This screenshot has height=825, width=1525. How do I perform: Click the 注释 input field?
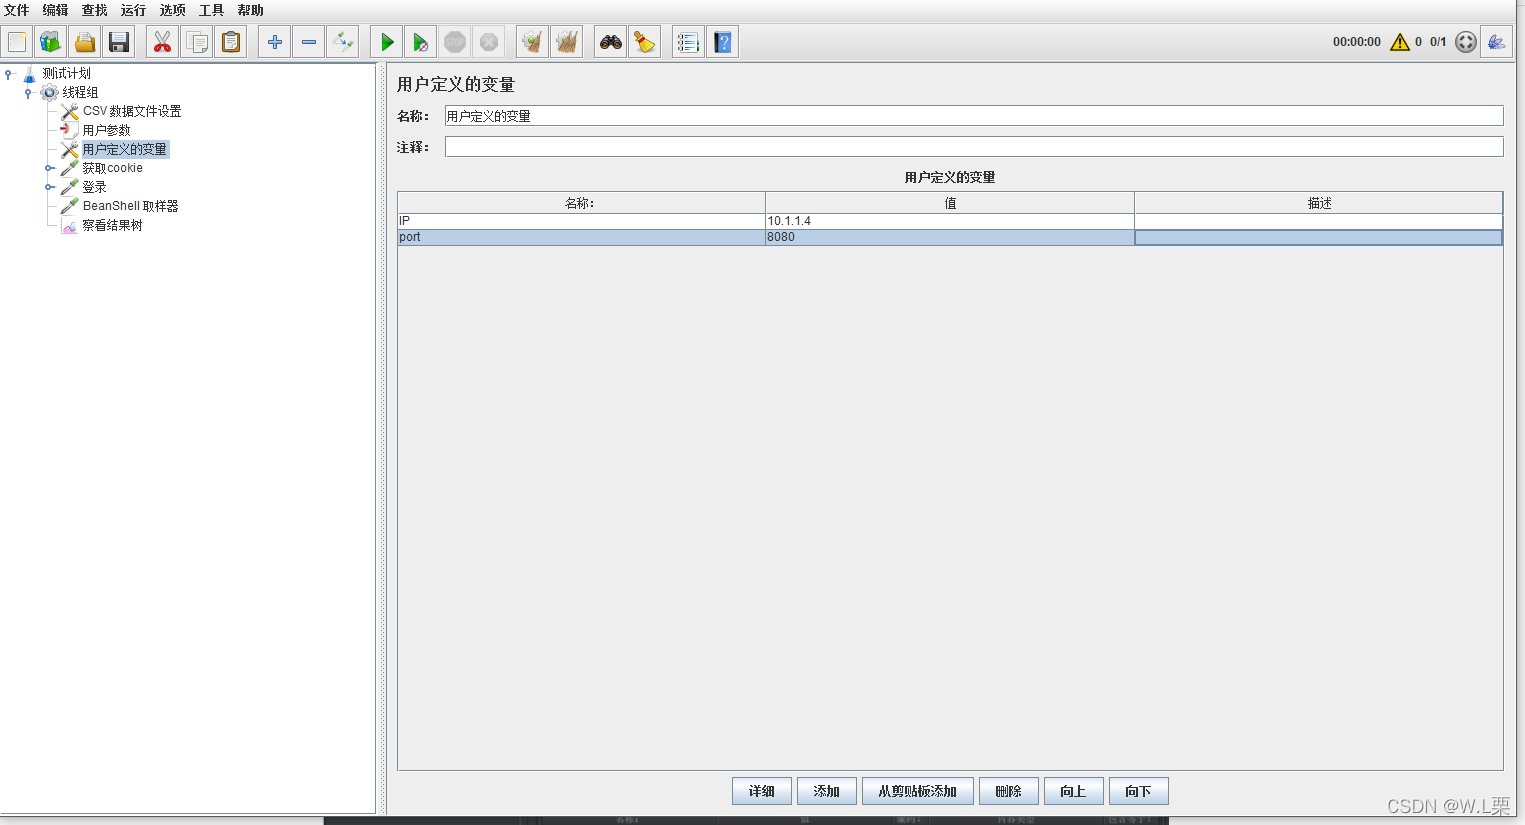point(974,147)
